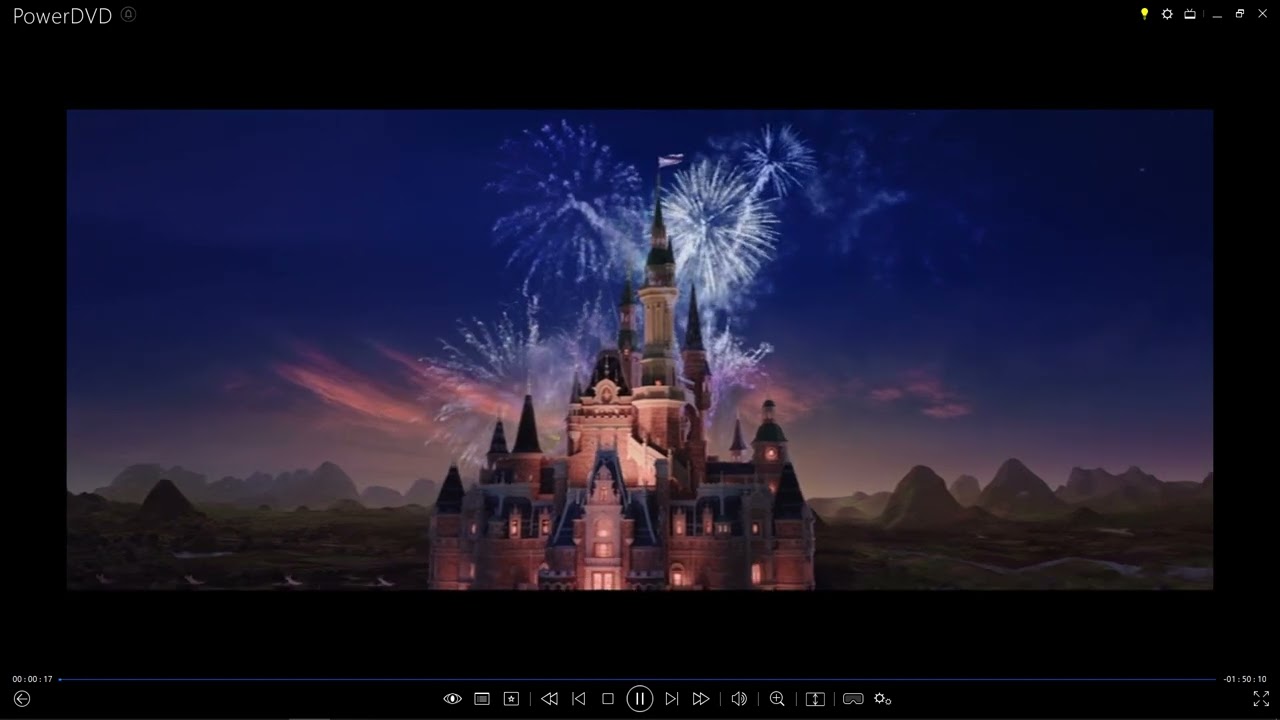Image resolution: width=1280 pixels, height=720 pixels.
Task: Click the elapsed time 00:00:17
Action: click(x=33, y=679)
